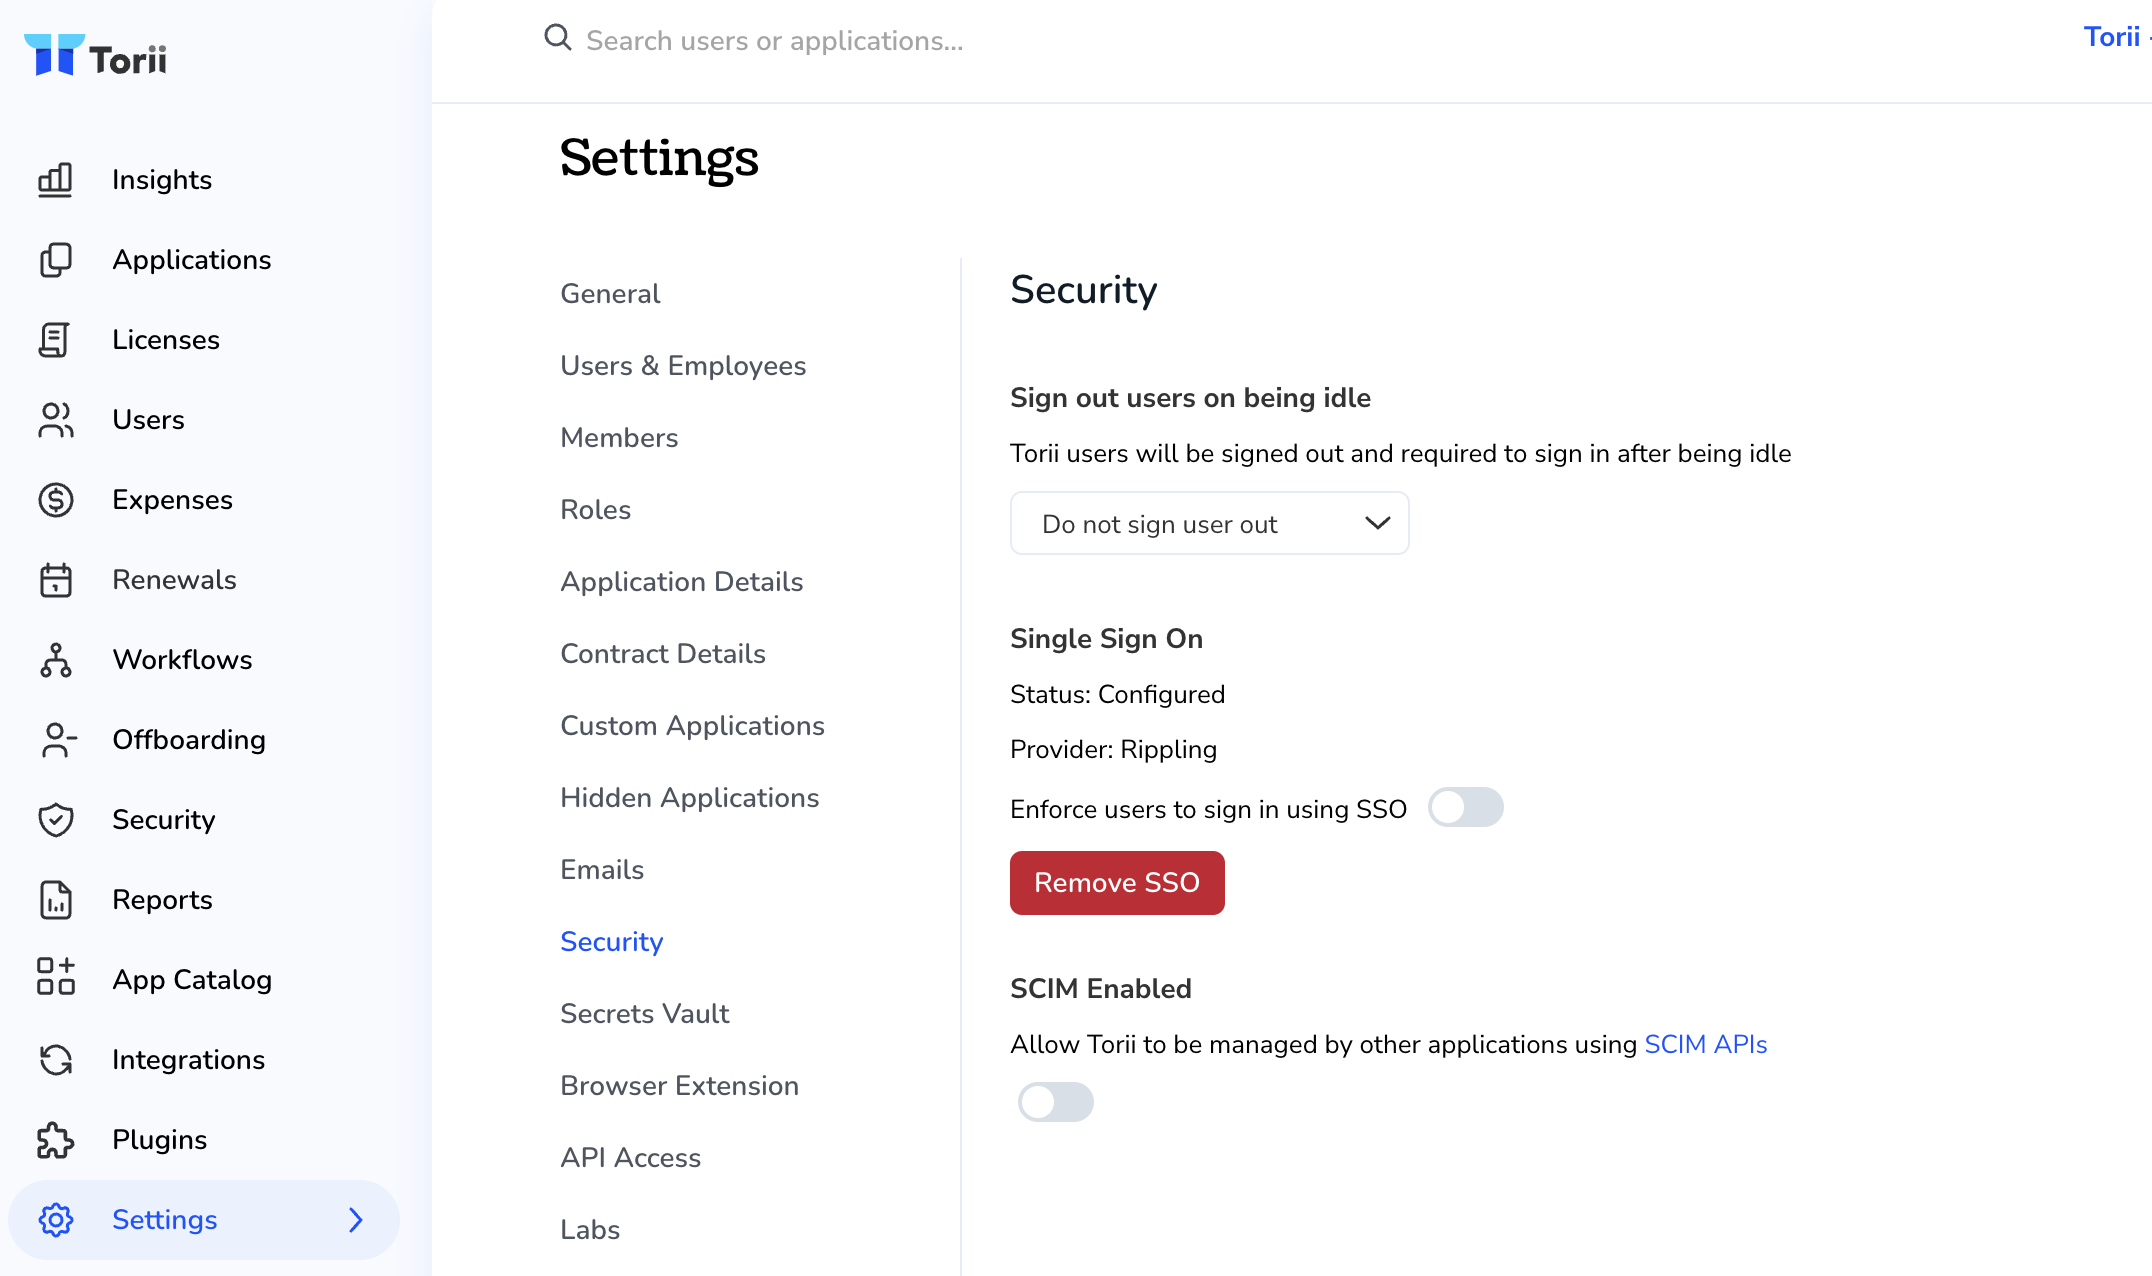Click the Expenses dollar icon
Screen dimensions: 2152x1276
pos(56,500)
